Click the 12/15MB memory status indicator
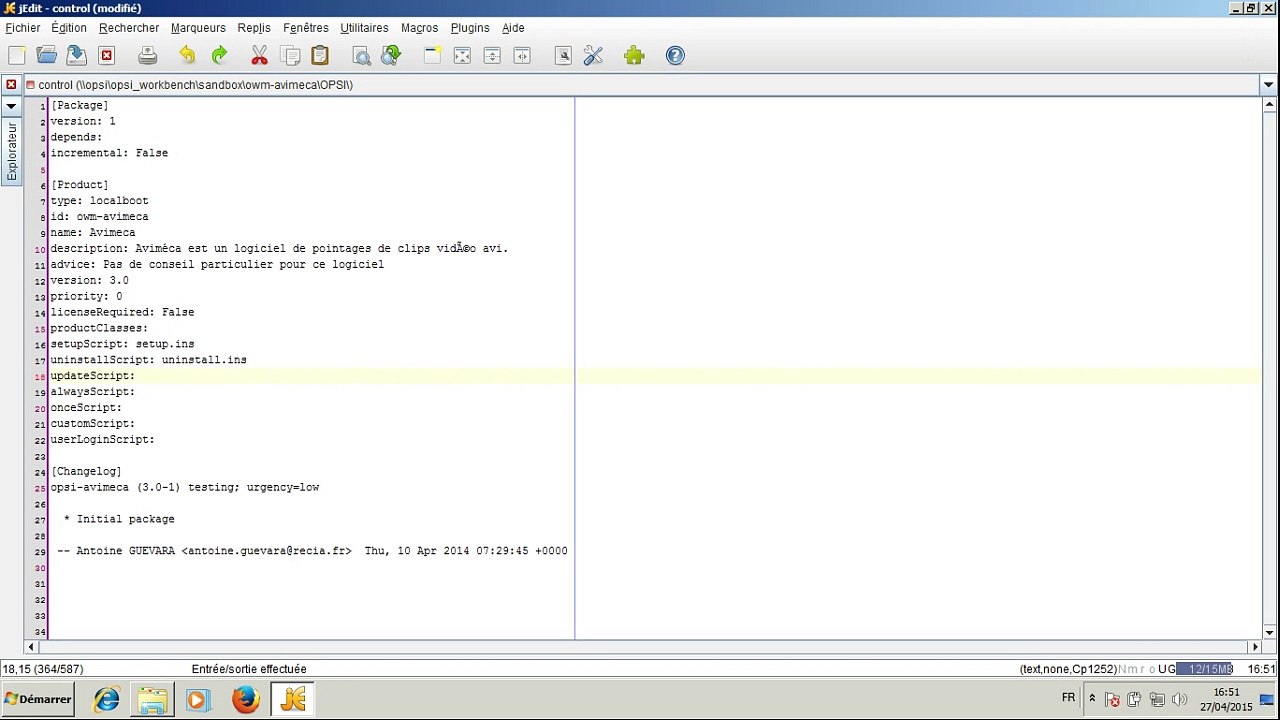This screenshot has height=720, width=1280. (x=1205, y=669)
